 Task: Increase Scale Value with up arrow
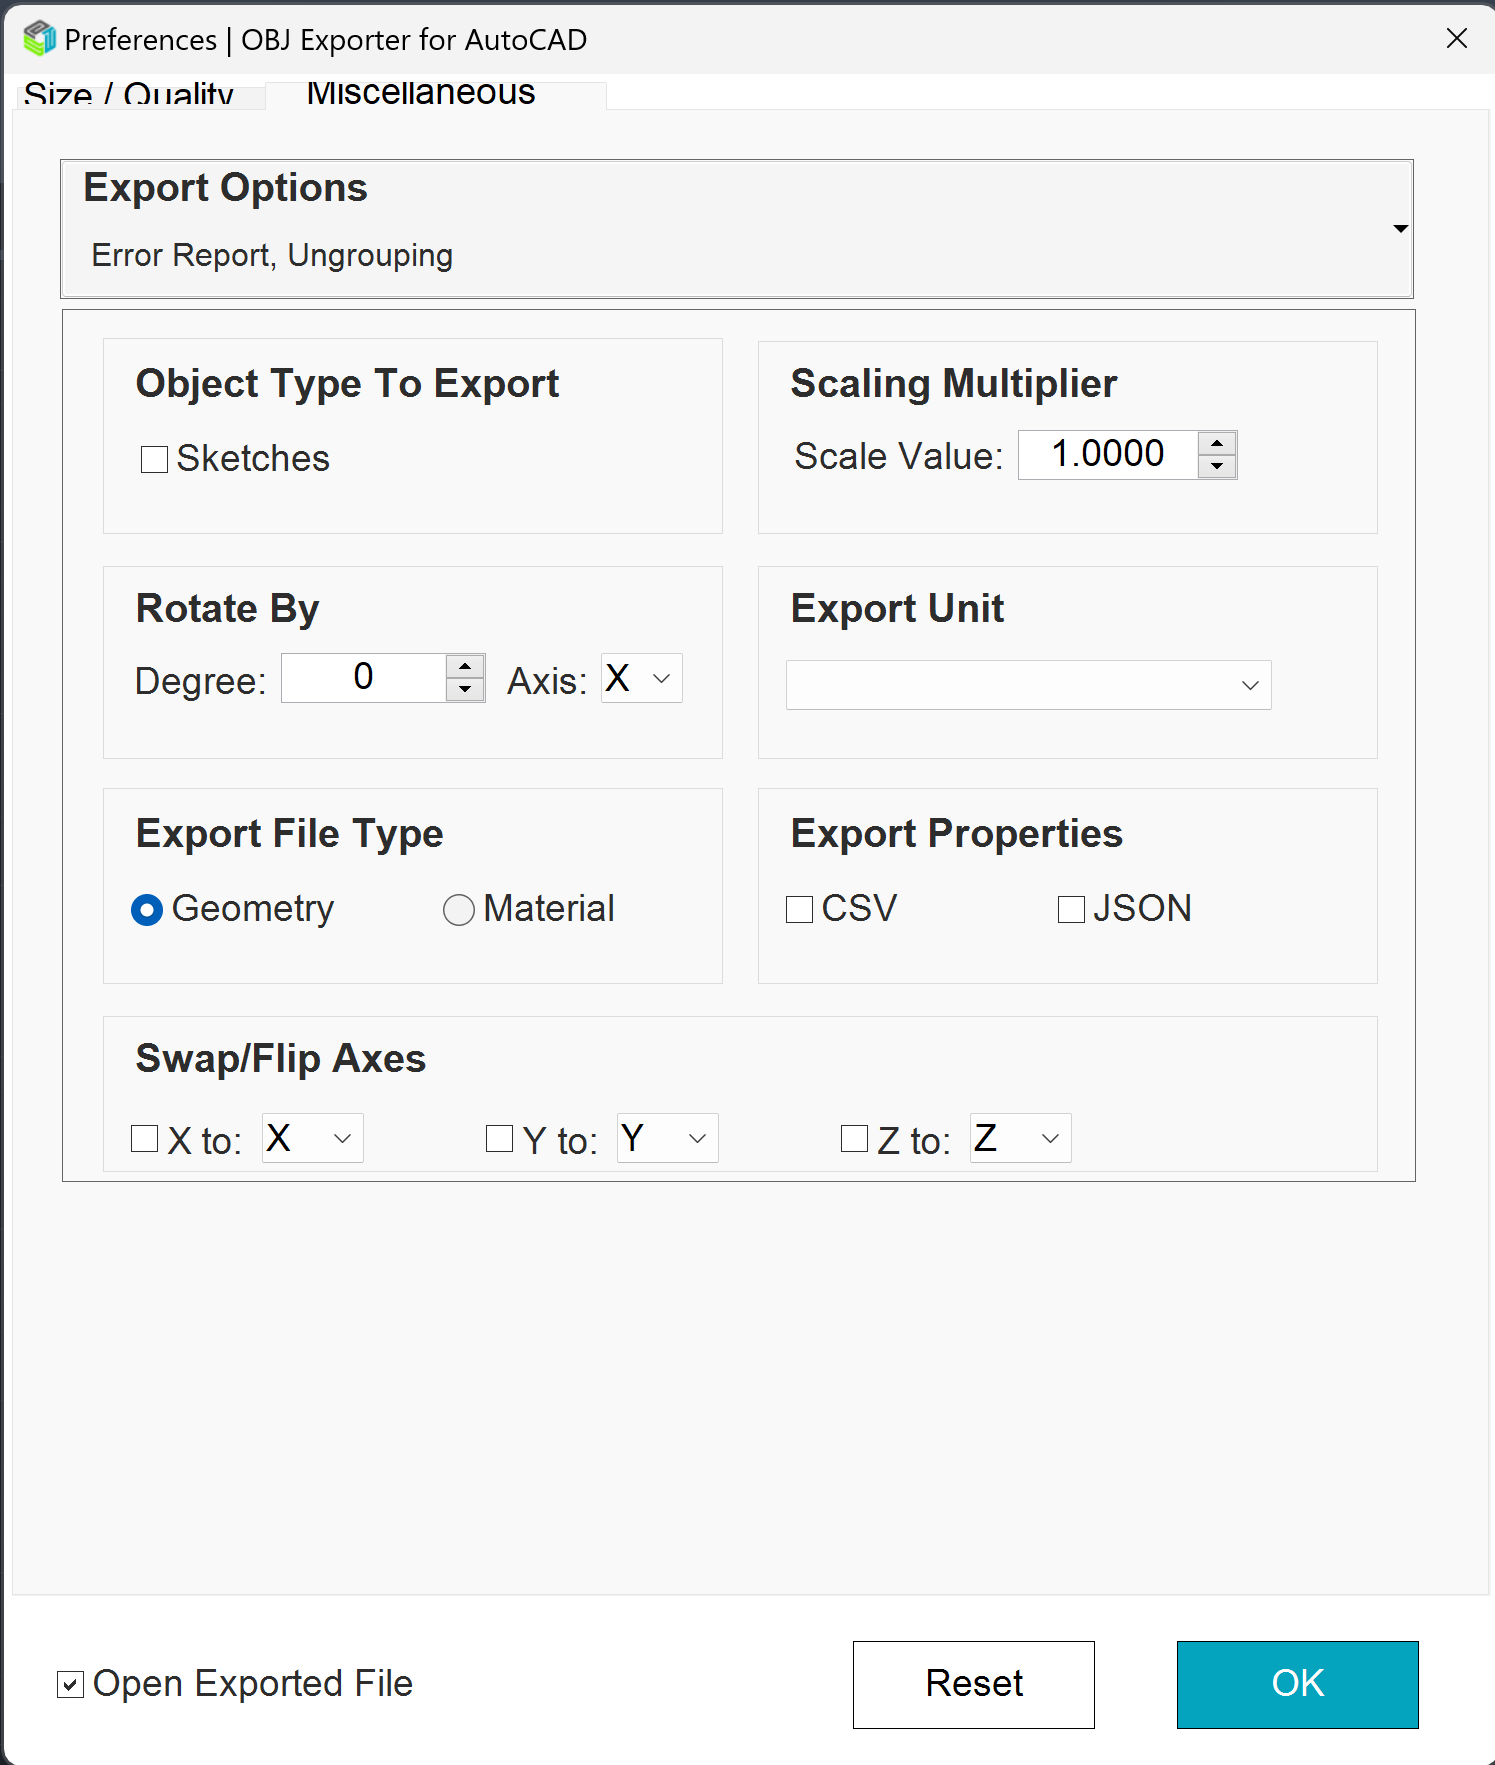coord(1217,443)
